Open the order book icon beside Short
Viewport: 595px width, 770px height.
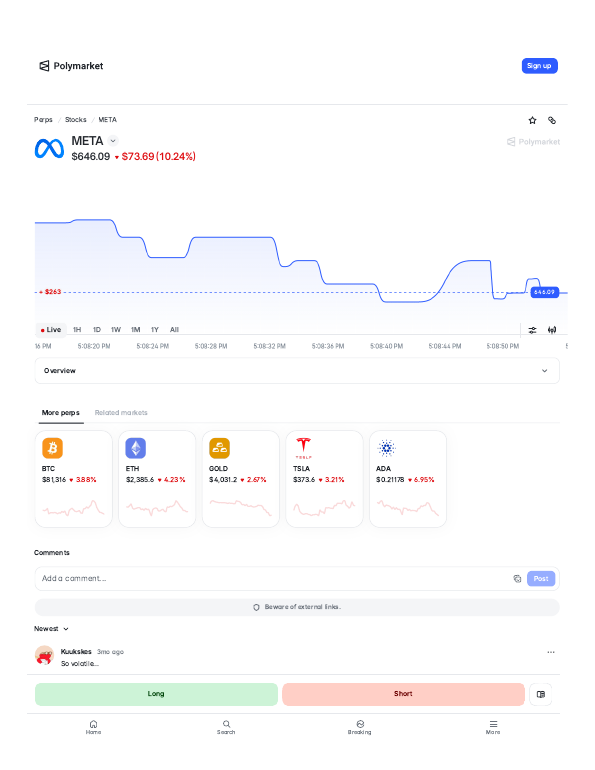tap(541, 694)
